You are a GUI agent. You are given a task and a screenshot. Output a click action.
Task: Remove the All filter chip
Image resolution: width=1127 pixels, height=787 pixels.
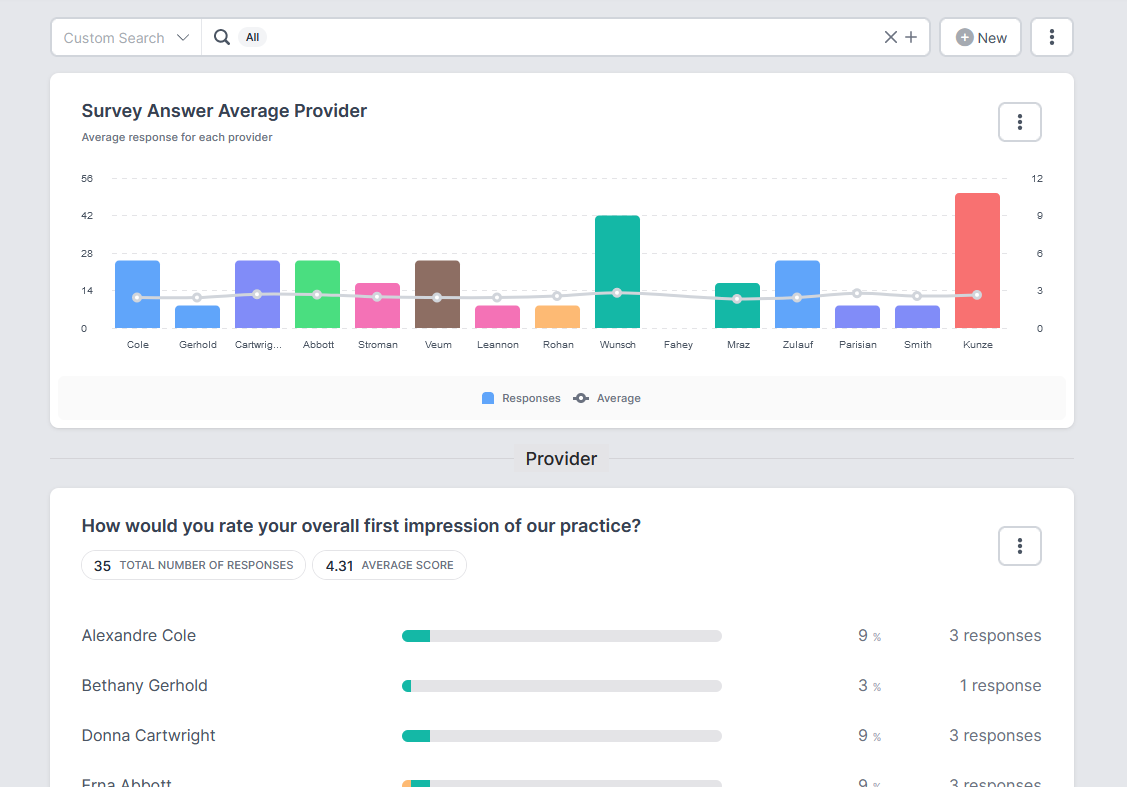click(x=252, y=38)
